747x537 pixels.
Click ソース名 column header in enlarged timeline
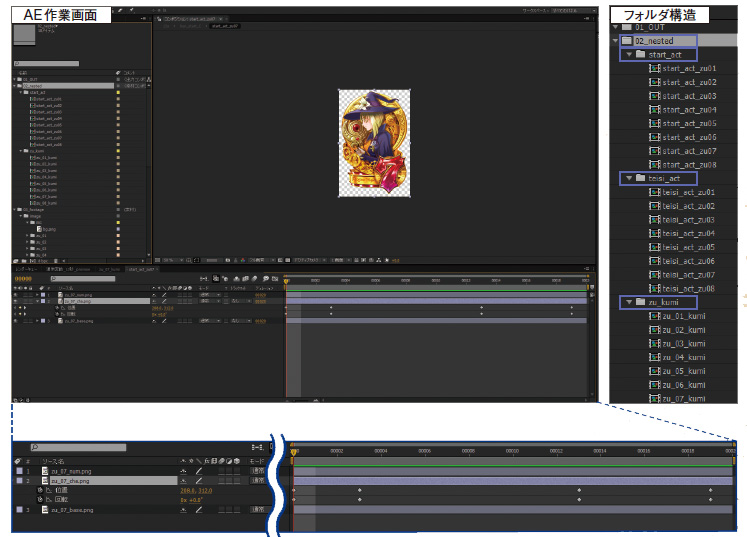[53, 461]
